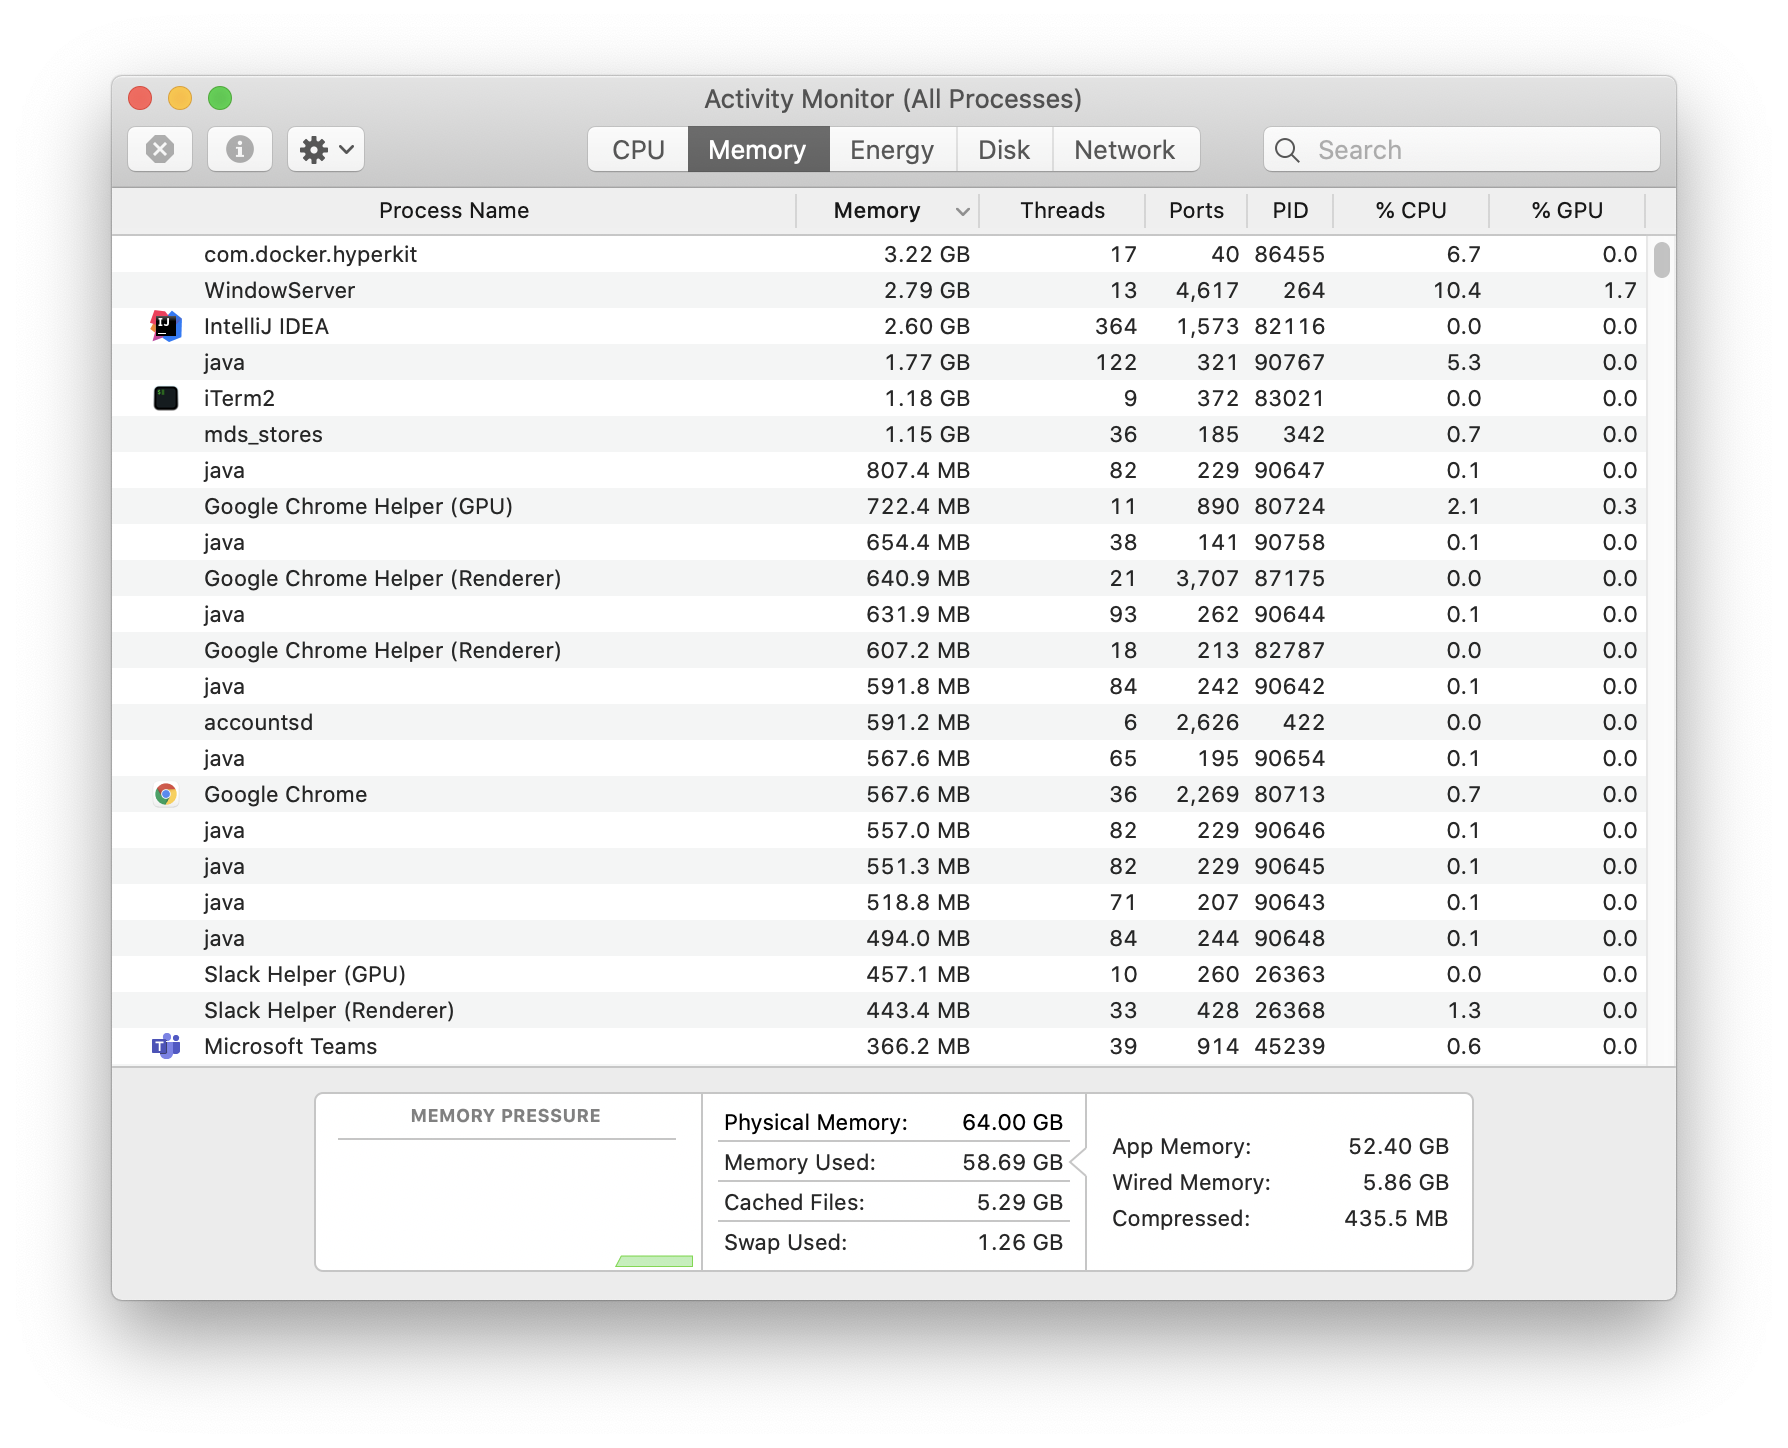This screenshot has width=1788, height=1448.
Task: Click the 10.4 % CPU value
Action: click(1456, 290)
